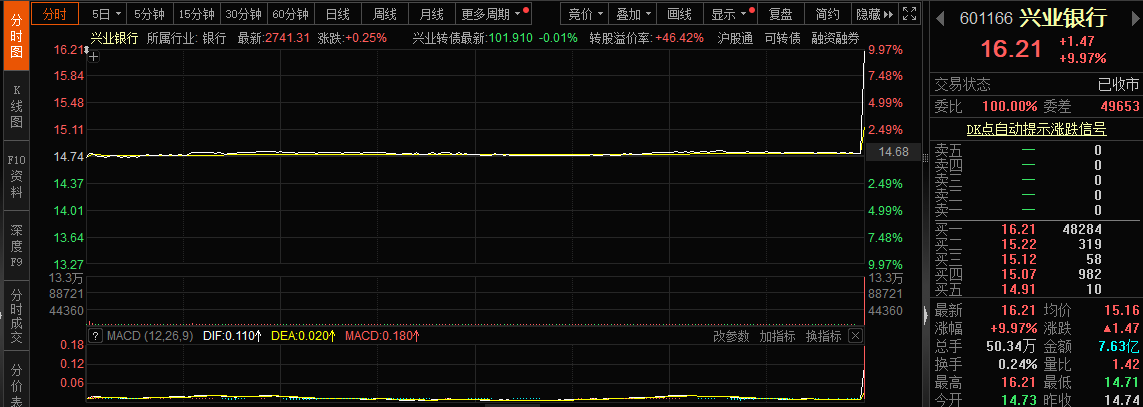The image size is (1143, 407).
Task: Expand the 叠加 overlay dropdown
Action: [x=633, y=14]
